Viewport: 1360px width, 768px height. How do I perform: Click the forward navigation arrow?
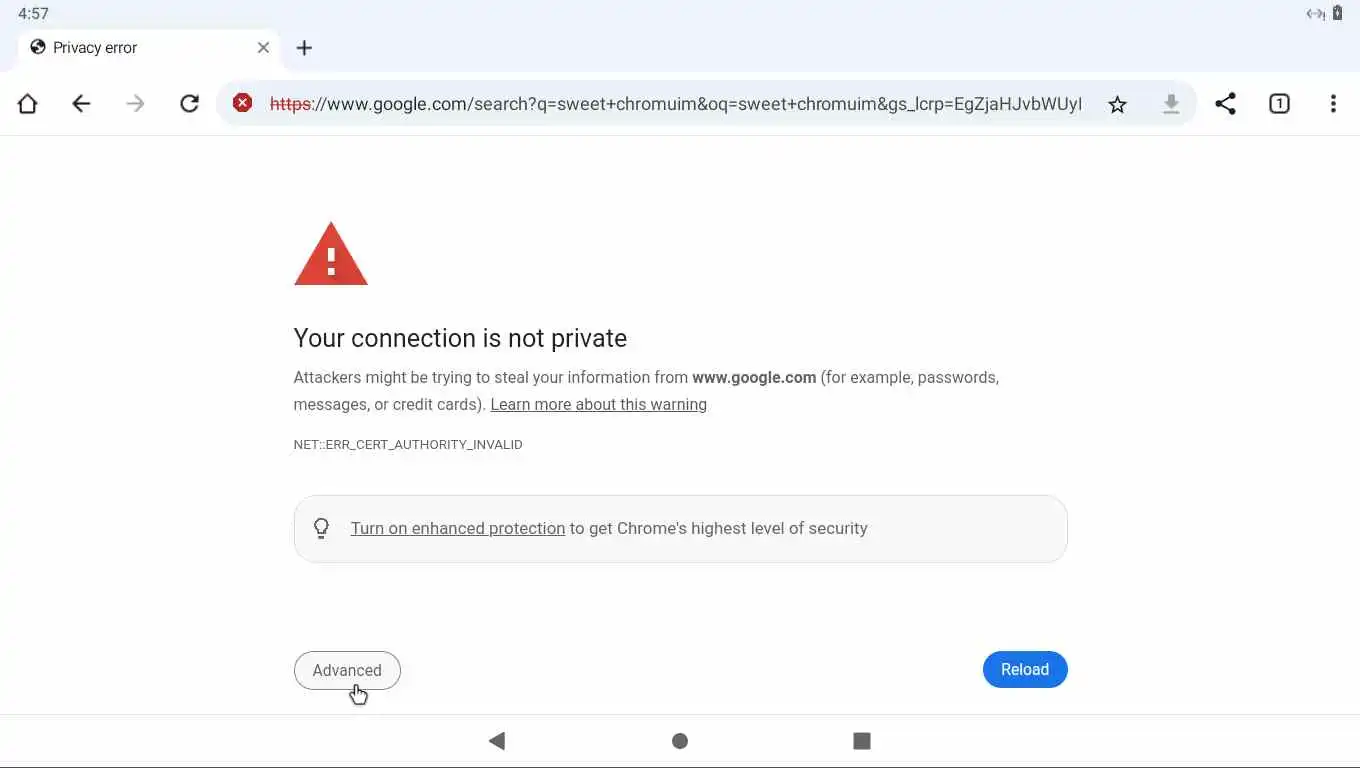click(135, 104)
